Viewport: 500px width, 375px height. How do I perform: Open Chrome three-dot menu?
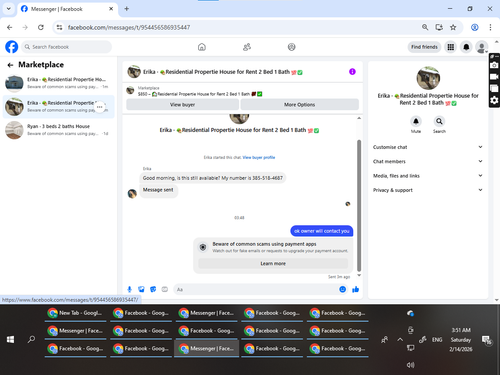click(490, 27)
